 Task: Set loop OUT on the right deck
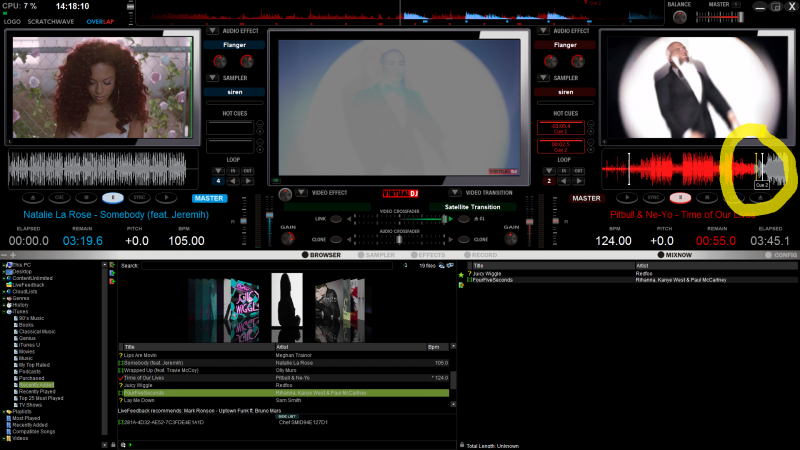[x=579, y=171]
